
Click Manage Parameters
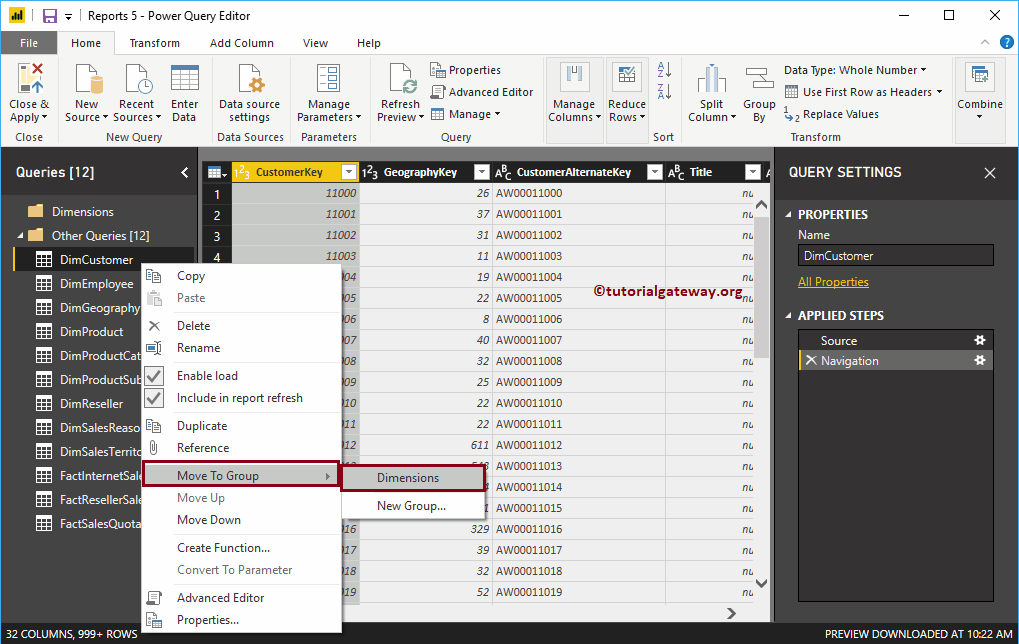pos(329,92)
